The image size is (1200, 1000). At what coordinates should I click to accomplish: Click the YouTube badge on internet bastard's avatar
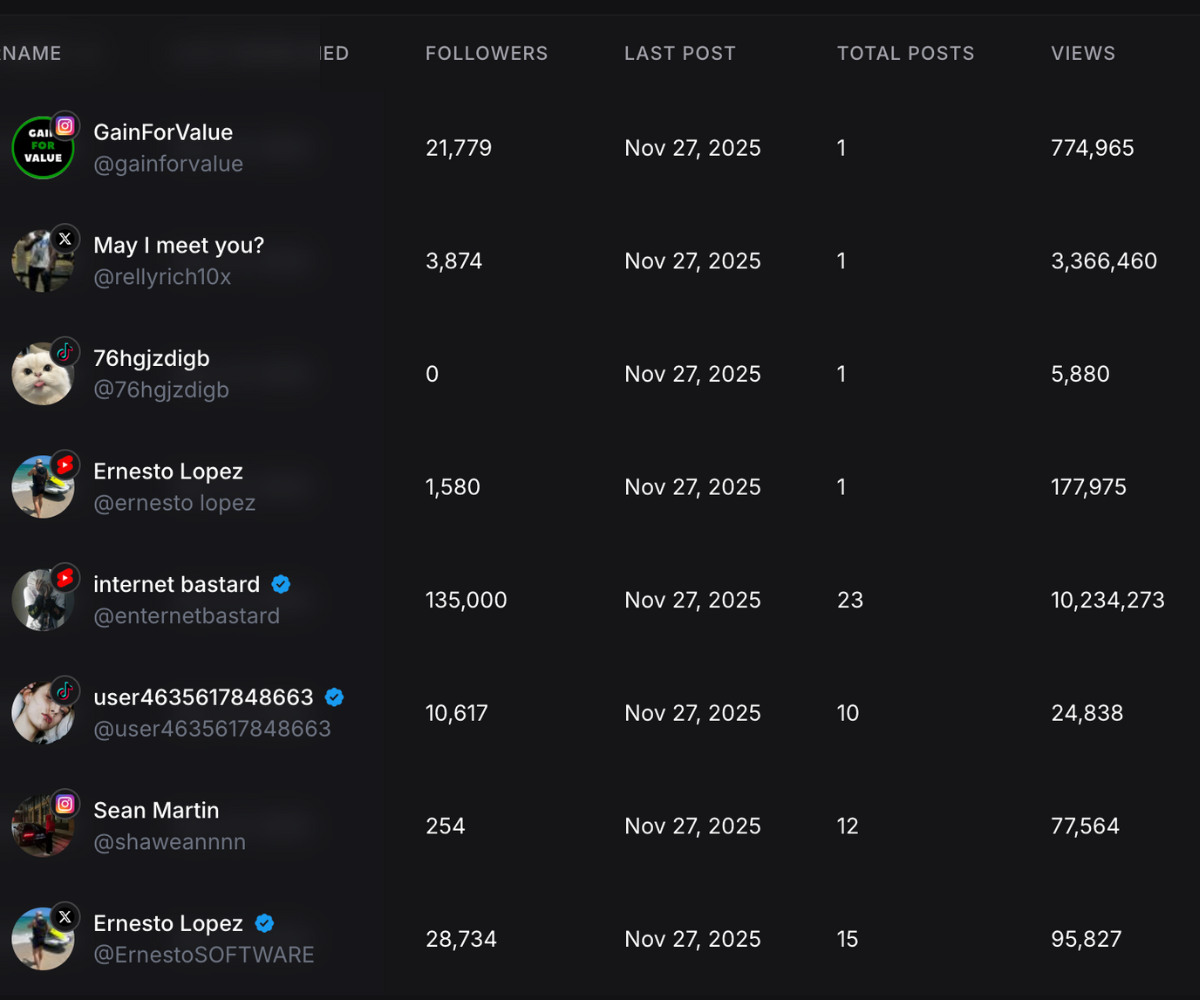coord(65,578)
